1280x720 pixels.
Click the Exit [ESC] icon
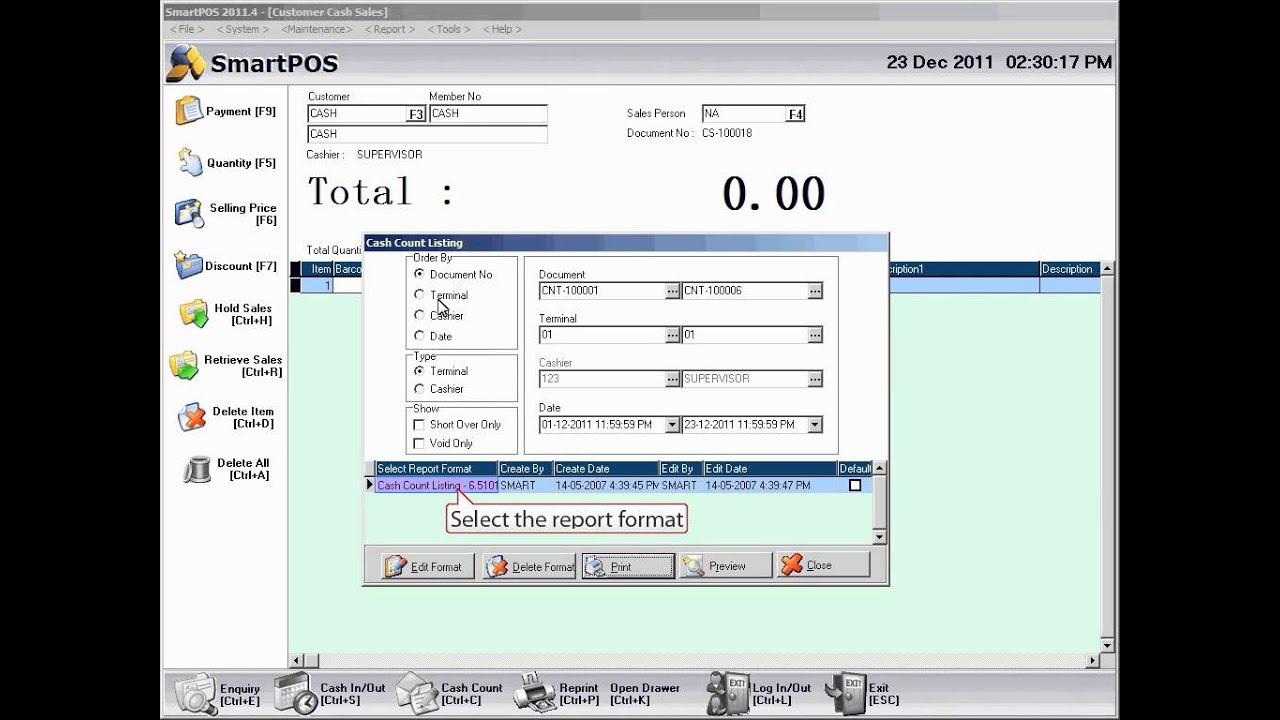tap(846, 694)
